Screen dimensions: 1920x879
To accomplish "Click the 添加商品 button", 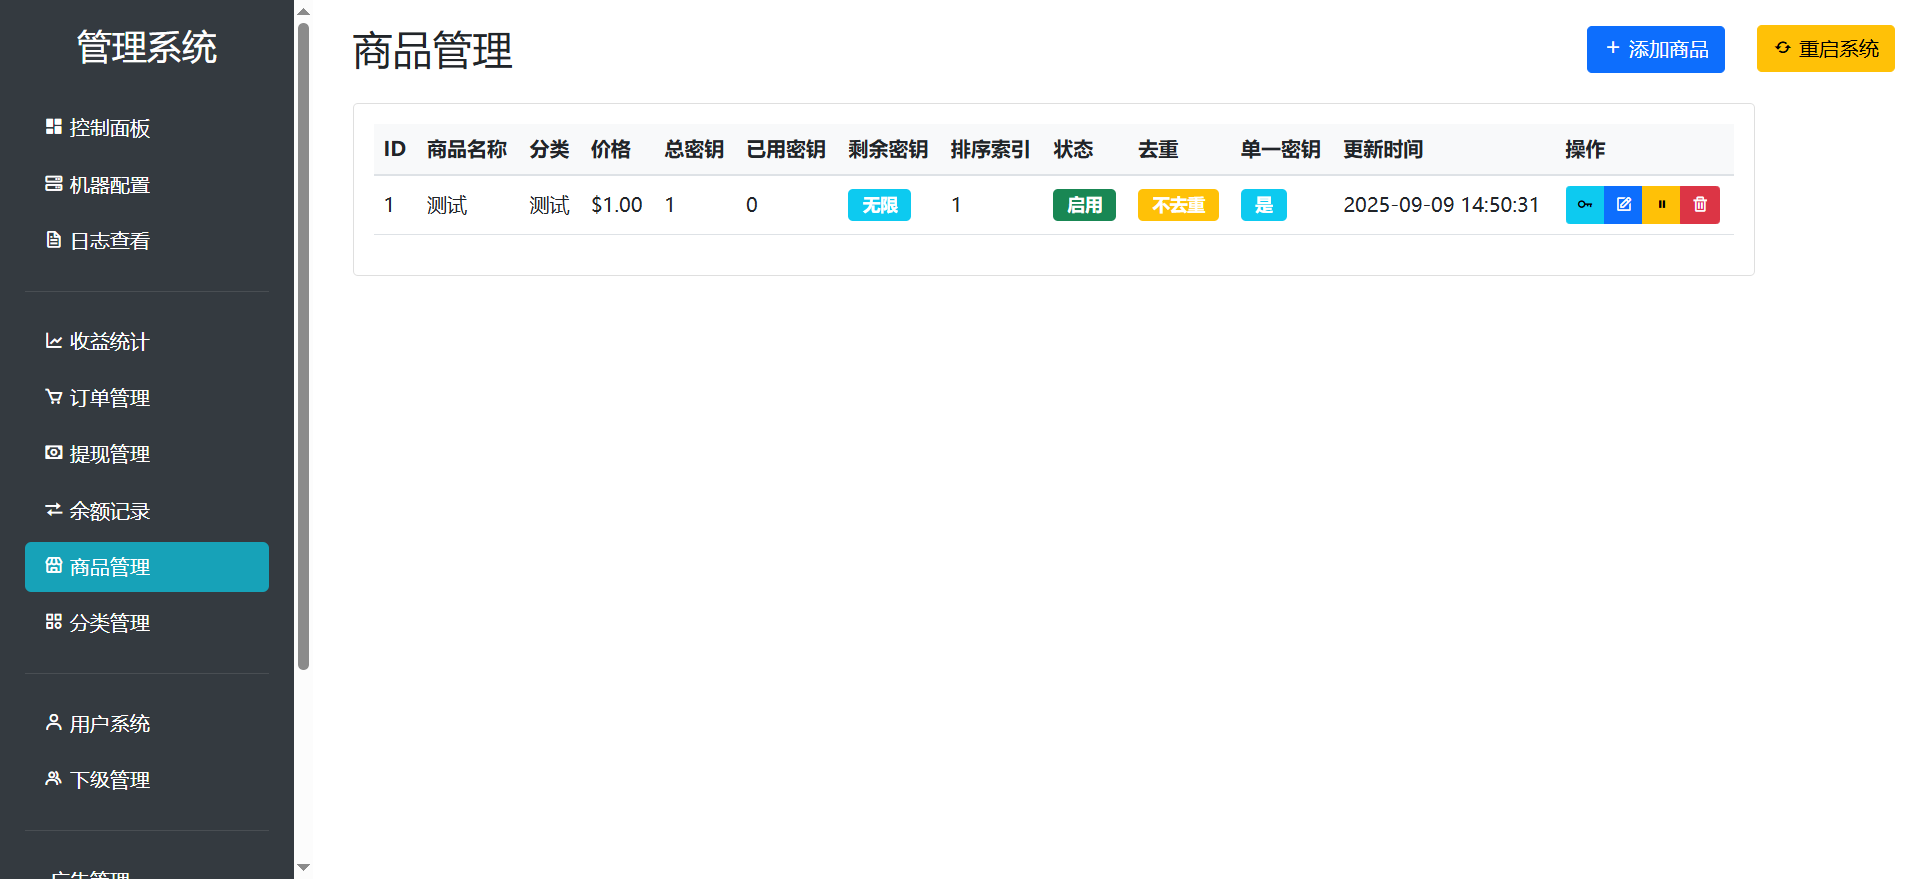I will click(1655, 49).
